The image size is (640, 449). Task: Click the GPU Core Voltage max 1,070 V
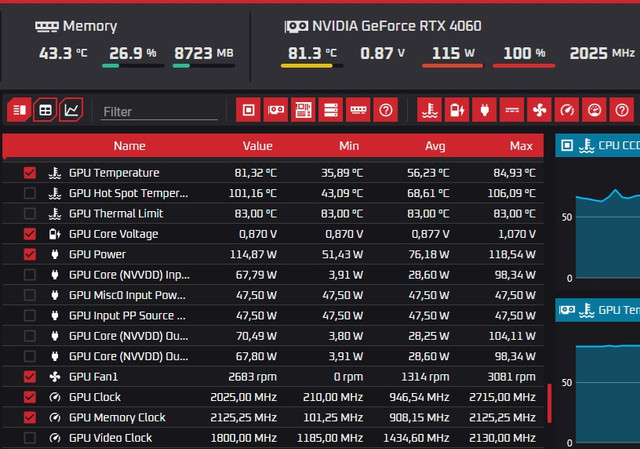[x=517, y=234]
